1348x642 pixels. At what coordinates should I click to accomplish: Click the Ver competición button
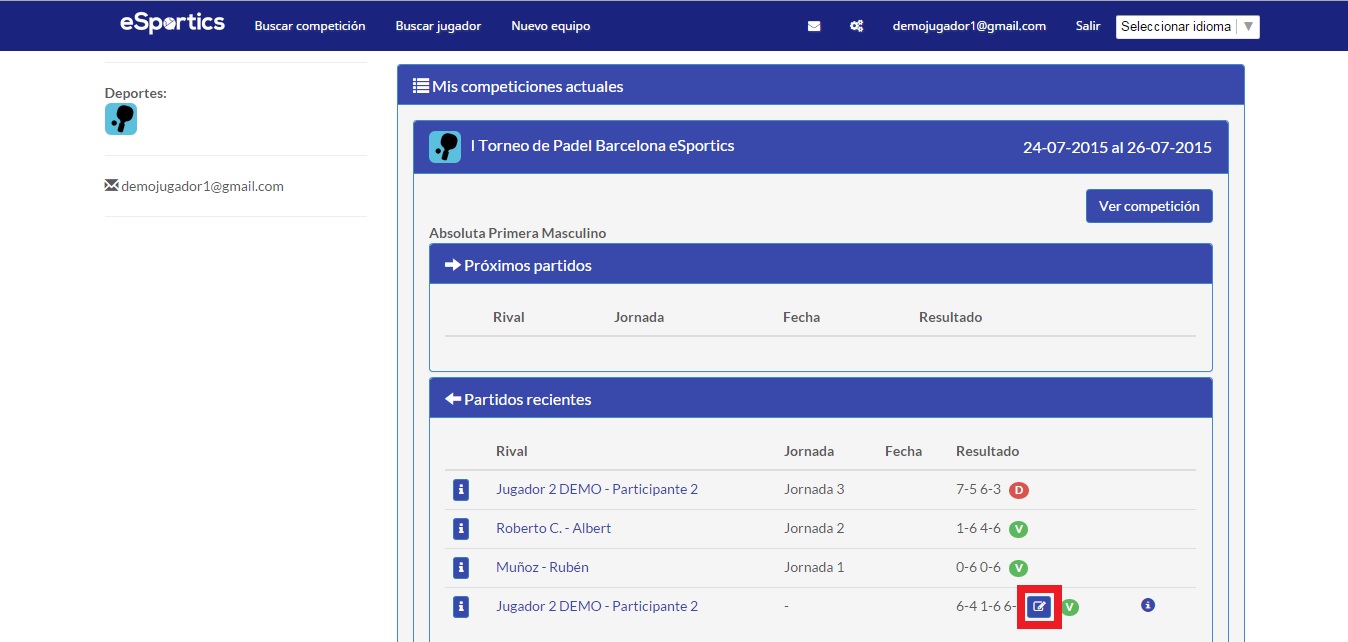click(1149, 206)
